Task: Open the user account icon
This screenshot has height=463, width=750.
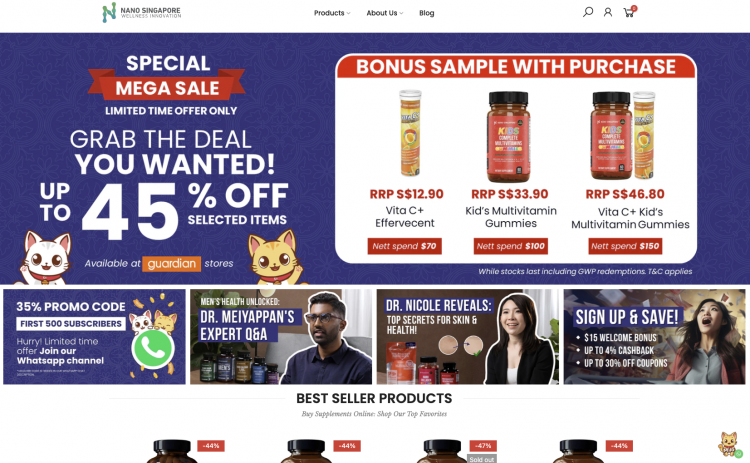Action: click(x=608, y=12)
